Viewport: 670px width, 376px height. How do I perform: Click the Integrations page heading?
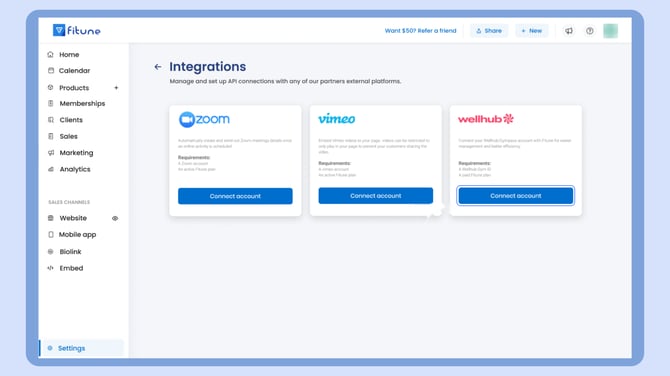pos(208,67)
